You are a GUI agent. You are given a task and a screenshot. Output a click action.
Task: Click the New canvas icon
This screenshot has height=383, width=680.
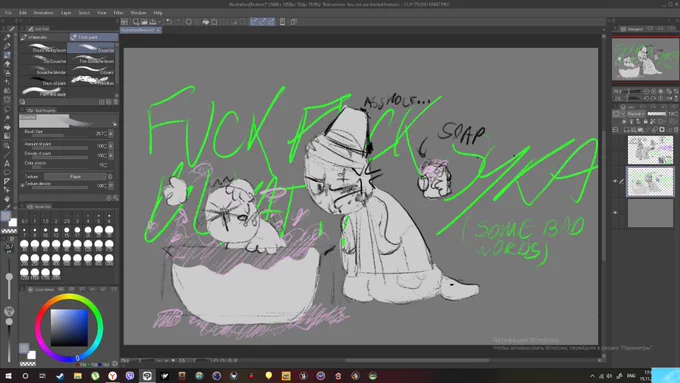(136, 22)
